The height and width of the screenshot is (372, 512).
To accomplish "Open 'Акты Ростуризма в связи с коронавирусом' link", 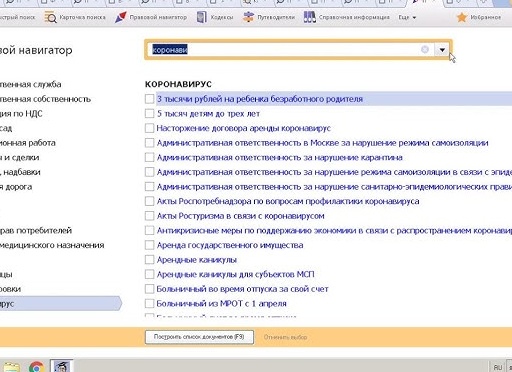I will 240,216.
